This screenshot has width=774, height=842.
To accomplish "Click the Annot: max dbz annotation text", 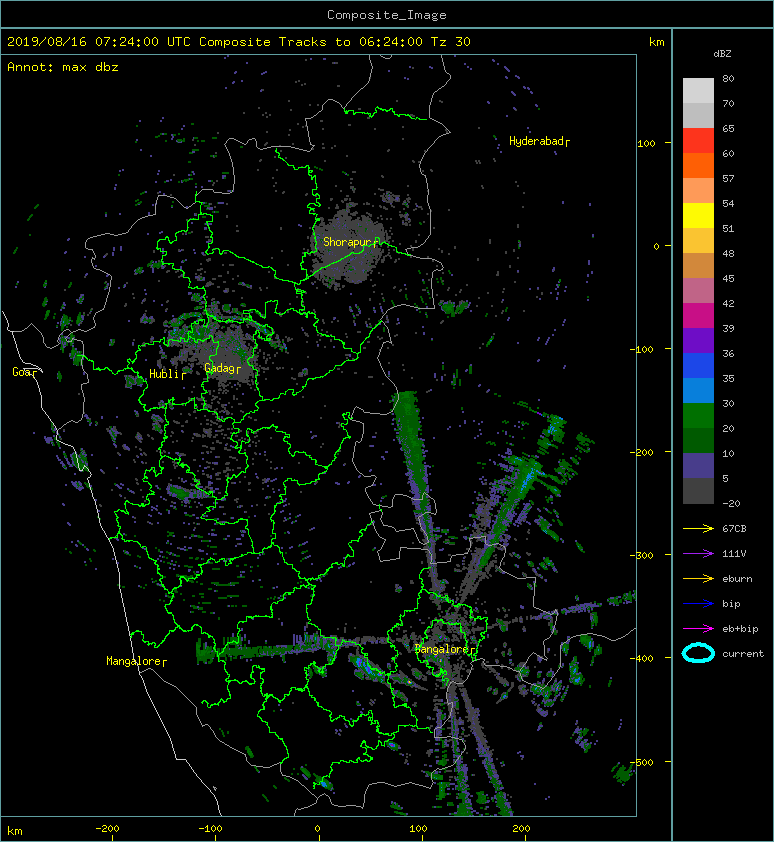I will [x=63, y=67].
